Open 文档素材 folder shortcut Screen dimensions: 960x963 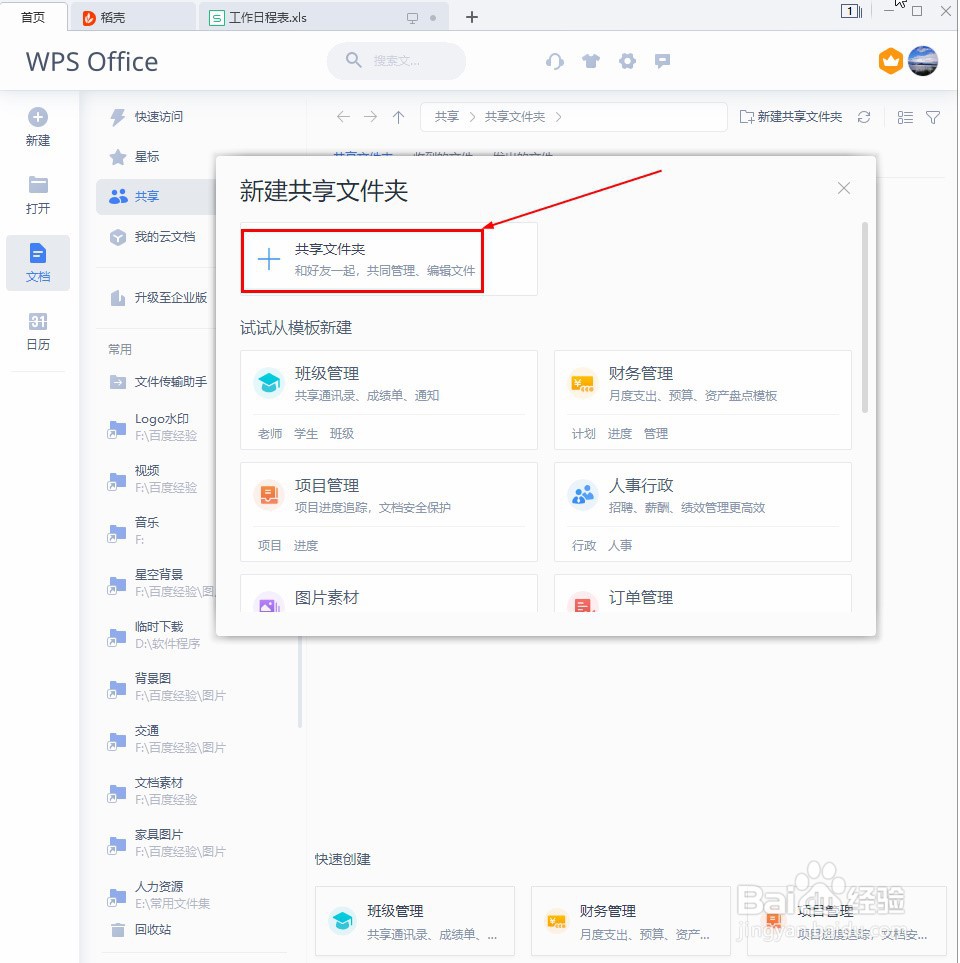(154, 791)
